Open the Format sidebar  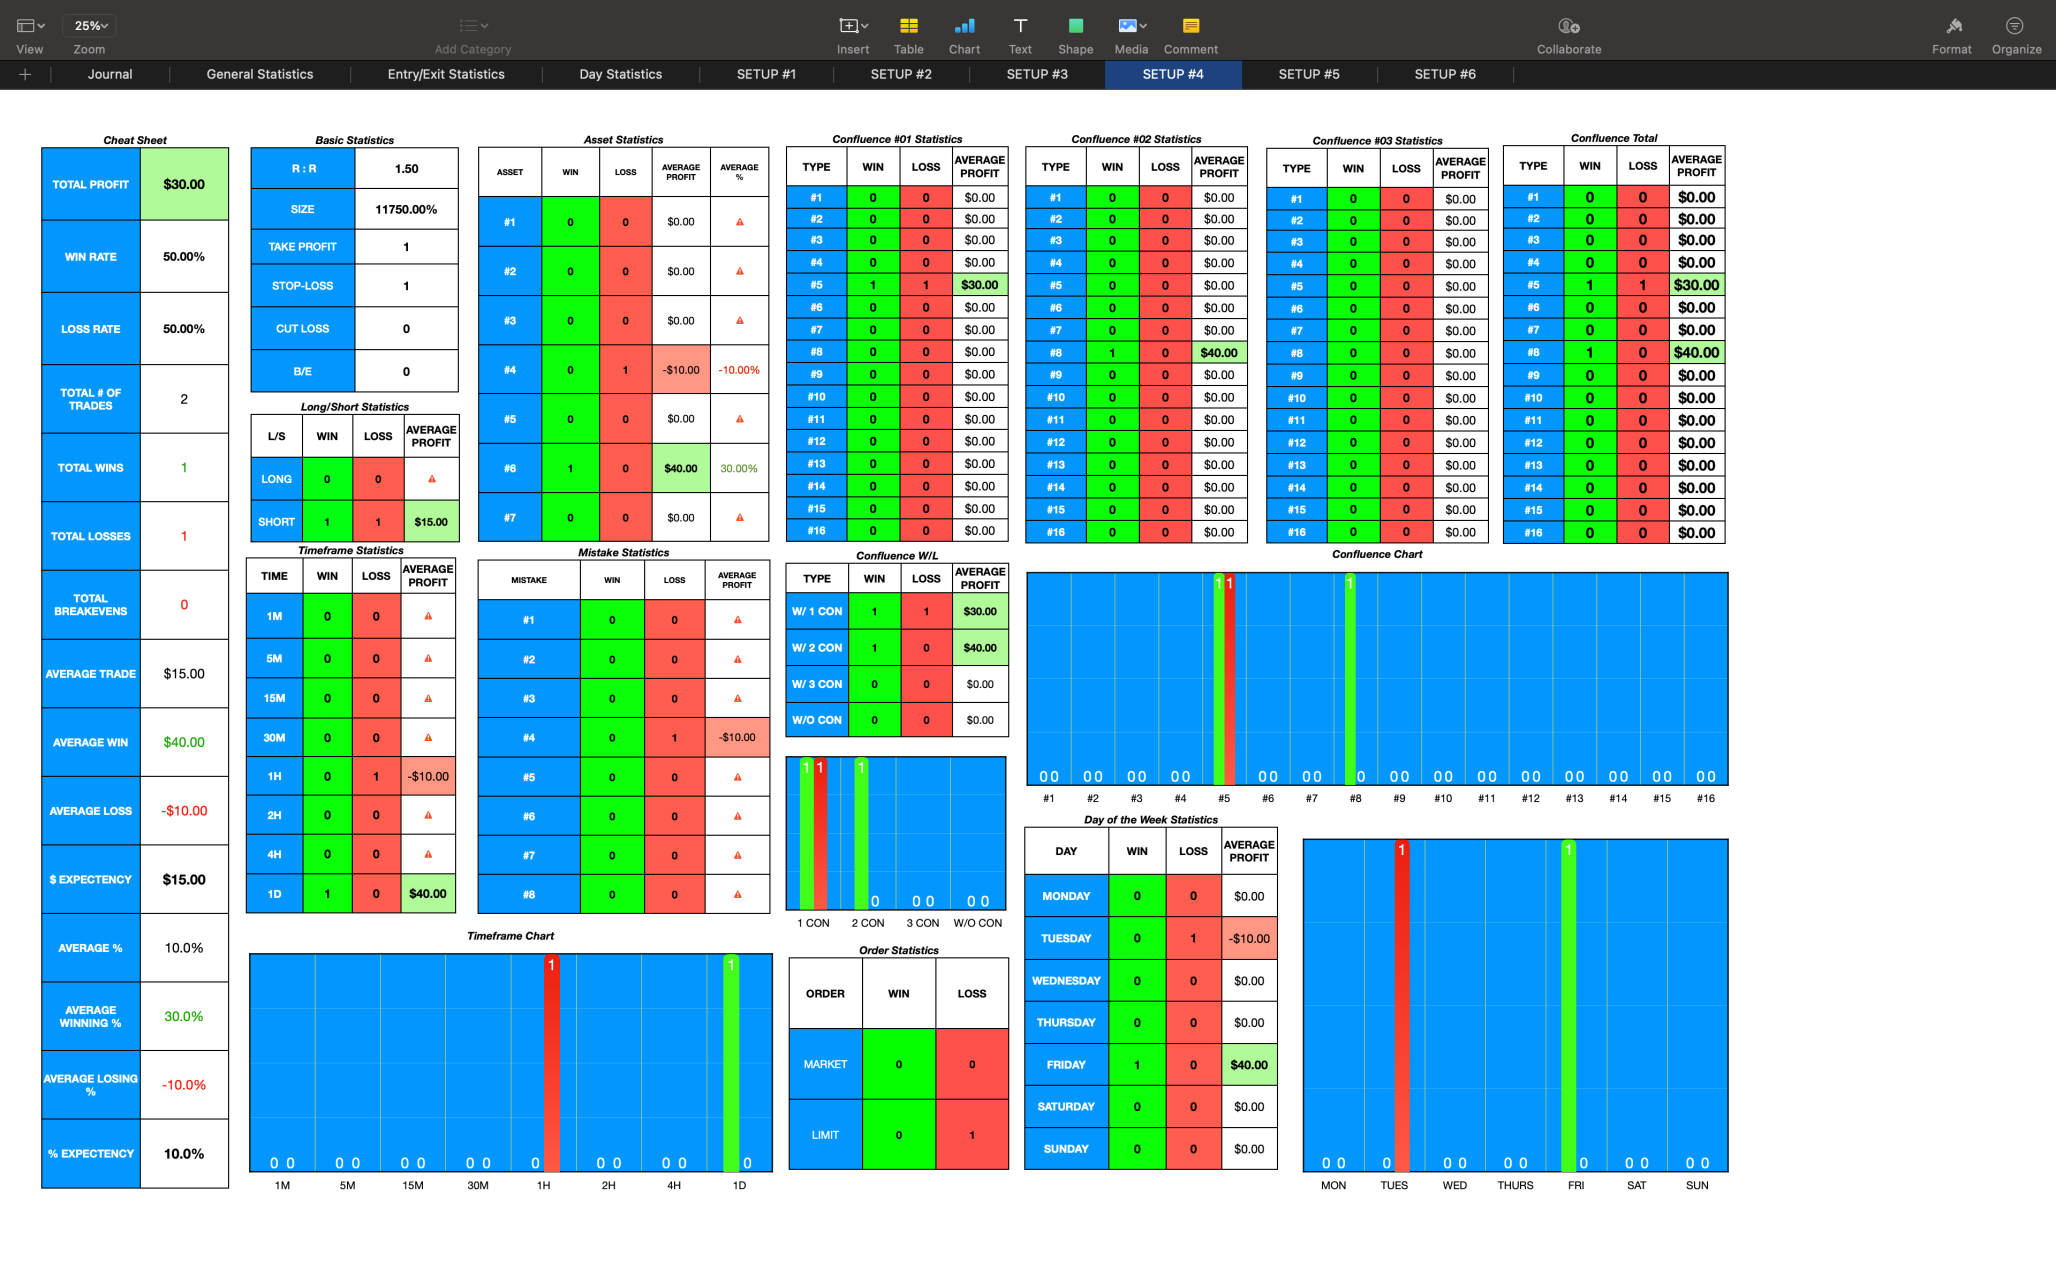1952,26
